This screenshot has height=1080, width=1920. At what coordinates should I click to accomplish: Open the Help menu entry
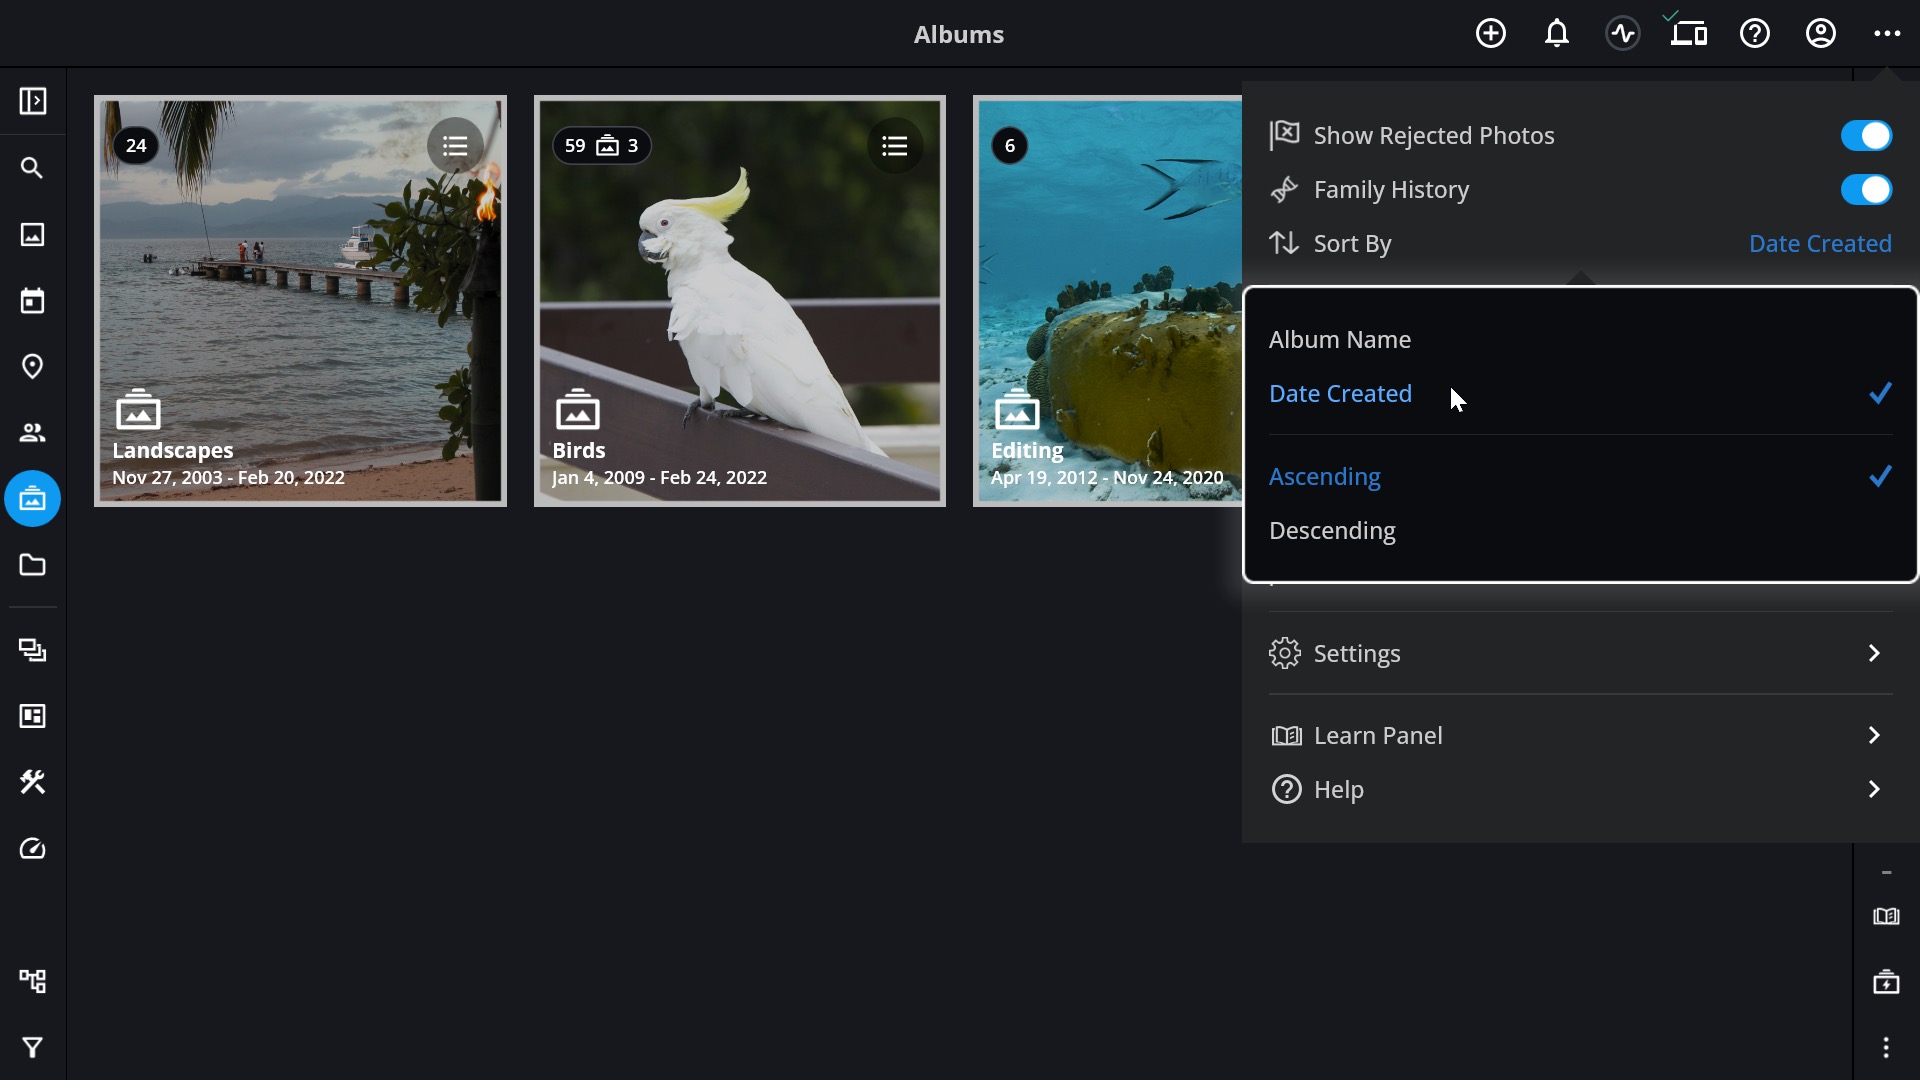(x=1580, y=789)
